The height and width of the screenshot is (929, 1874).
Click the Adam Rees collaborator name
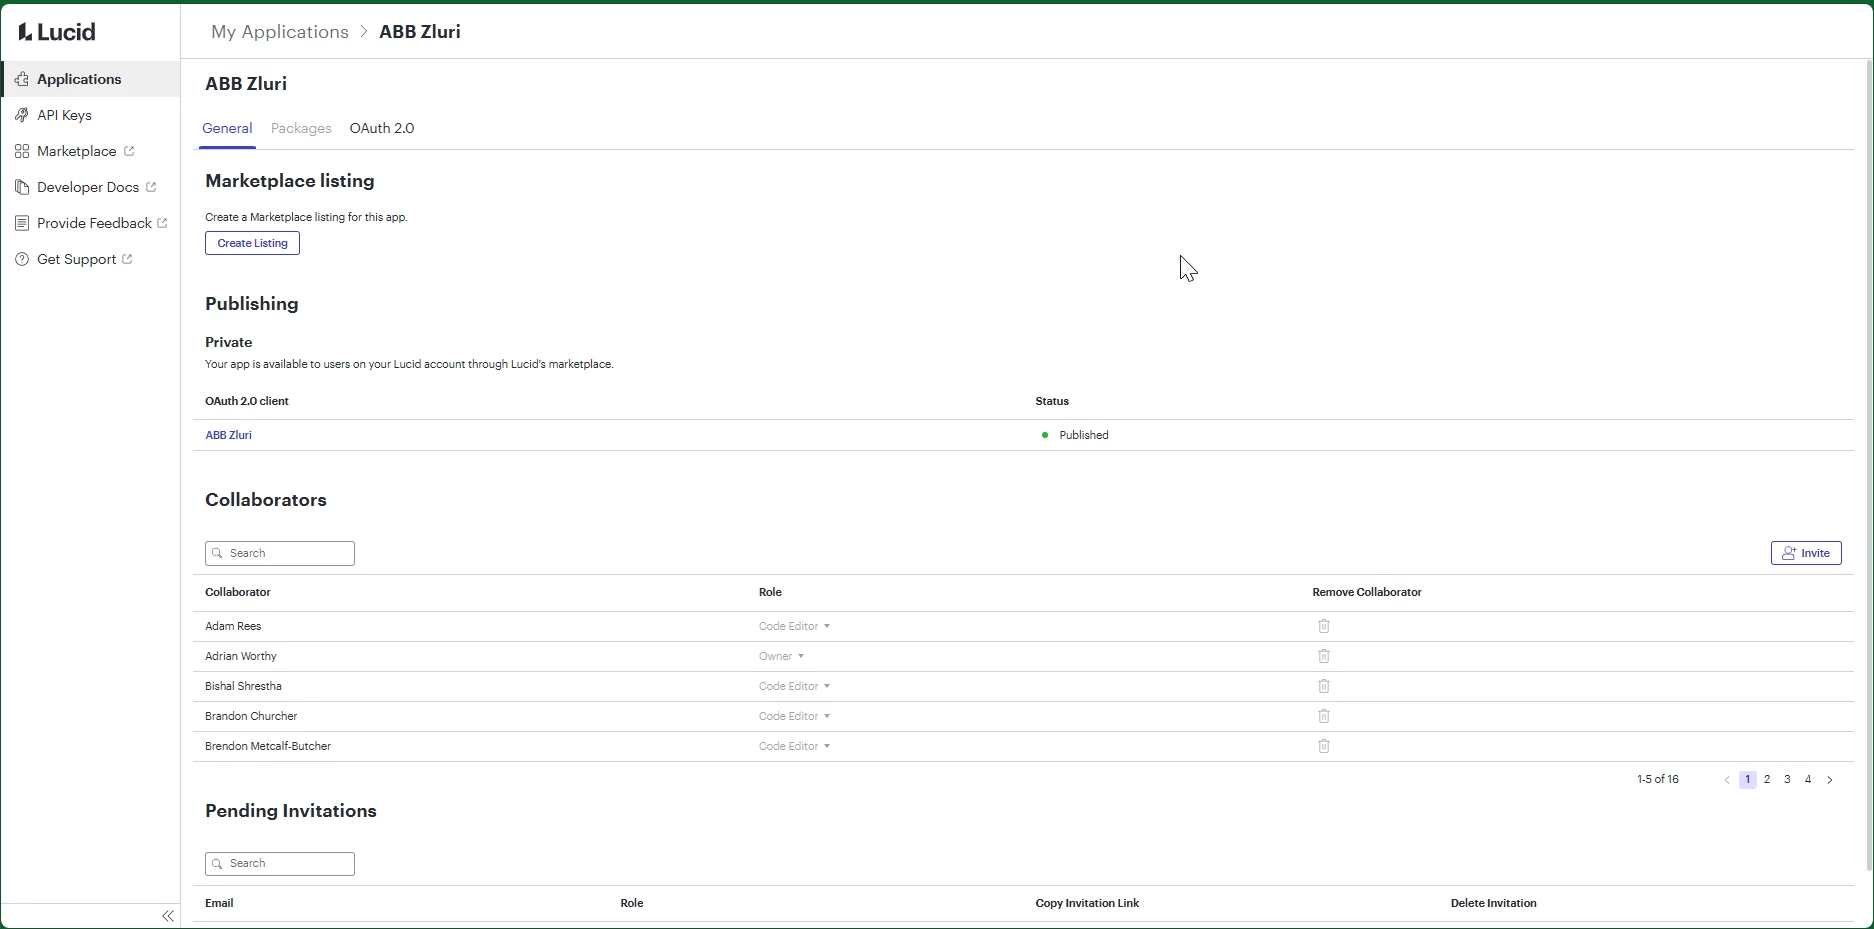click(233, 626)
